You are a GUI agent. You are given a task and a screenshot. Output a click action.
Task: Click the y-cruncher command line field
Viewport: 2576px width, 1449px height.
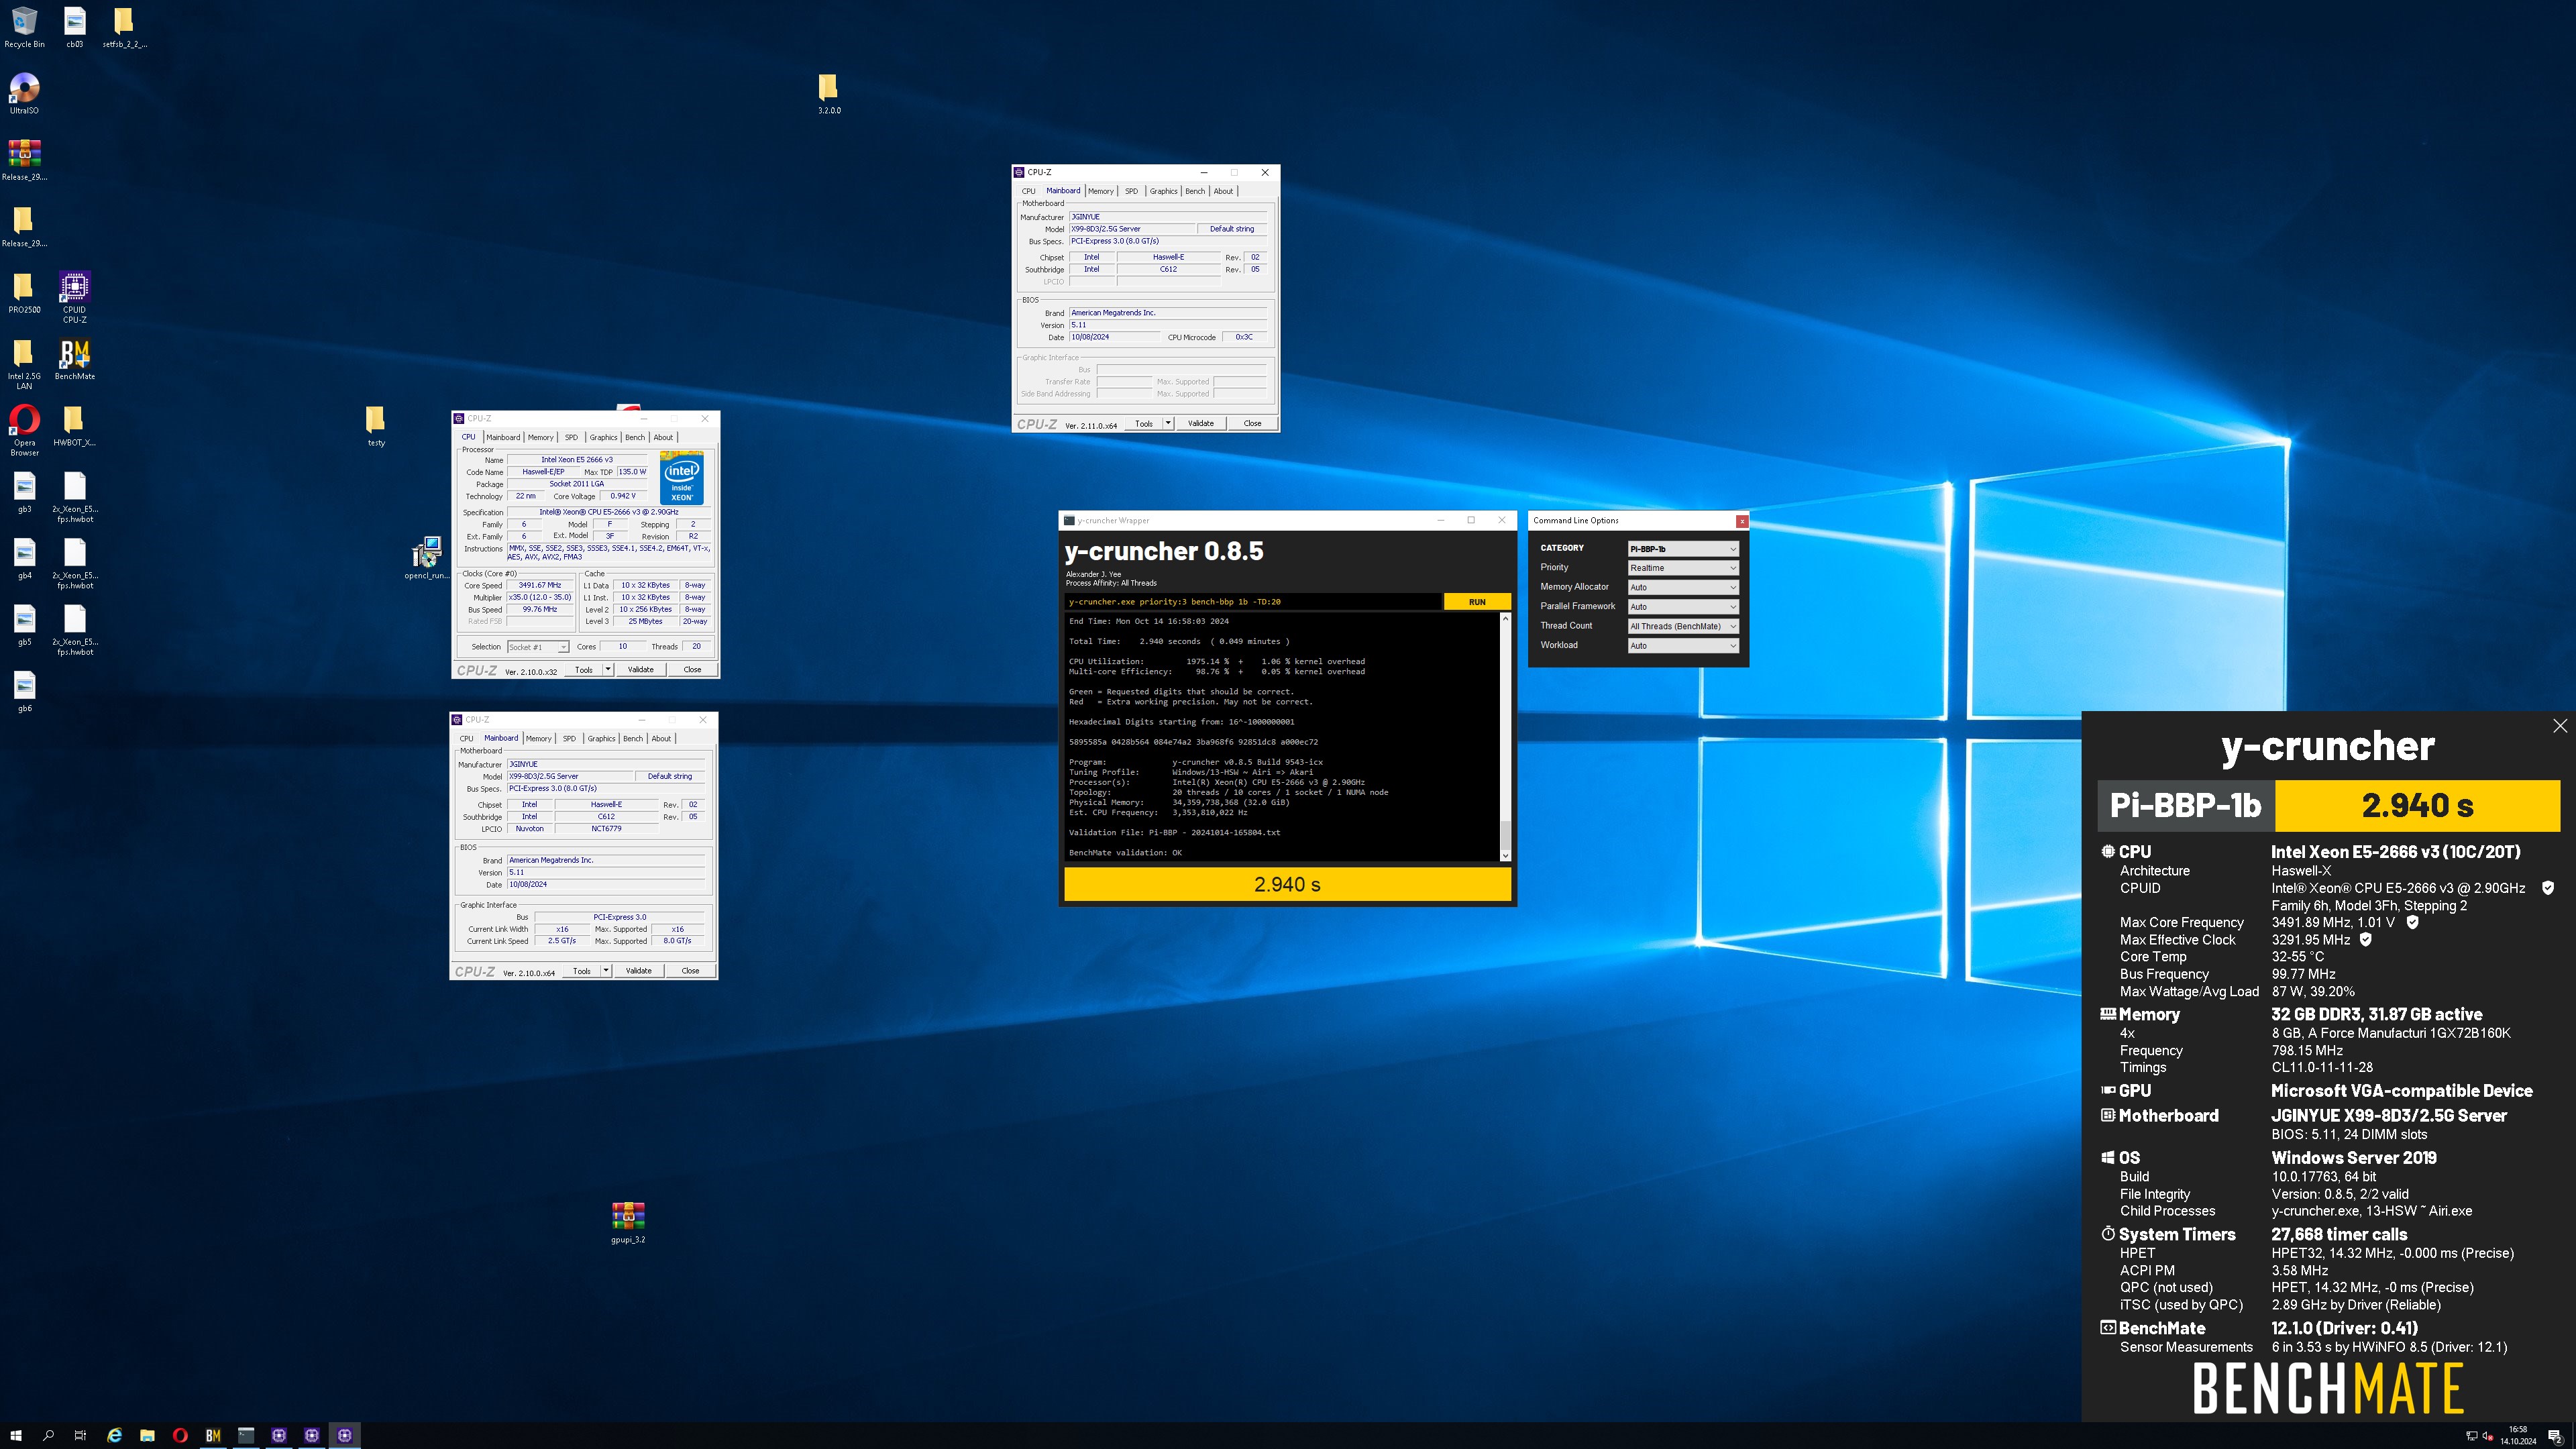(x=1253, y=602)
